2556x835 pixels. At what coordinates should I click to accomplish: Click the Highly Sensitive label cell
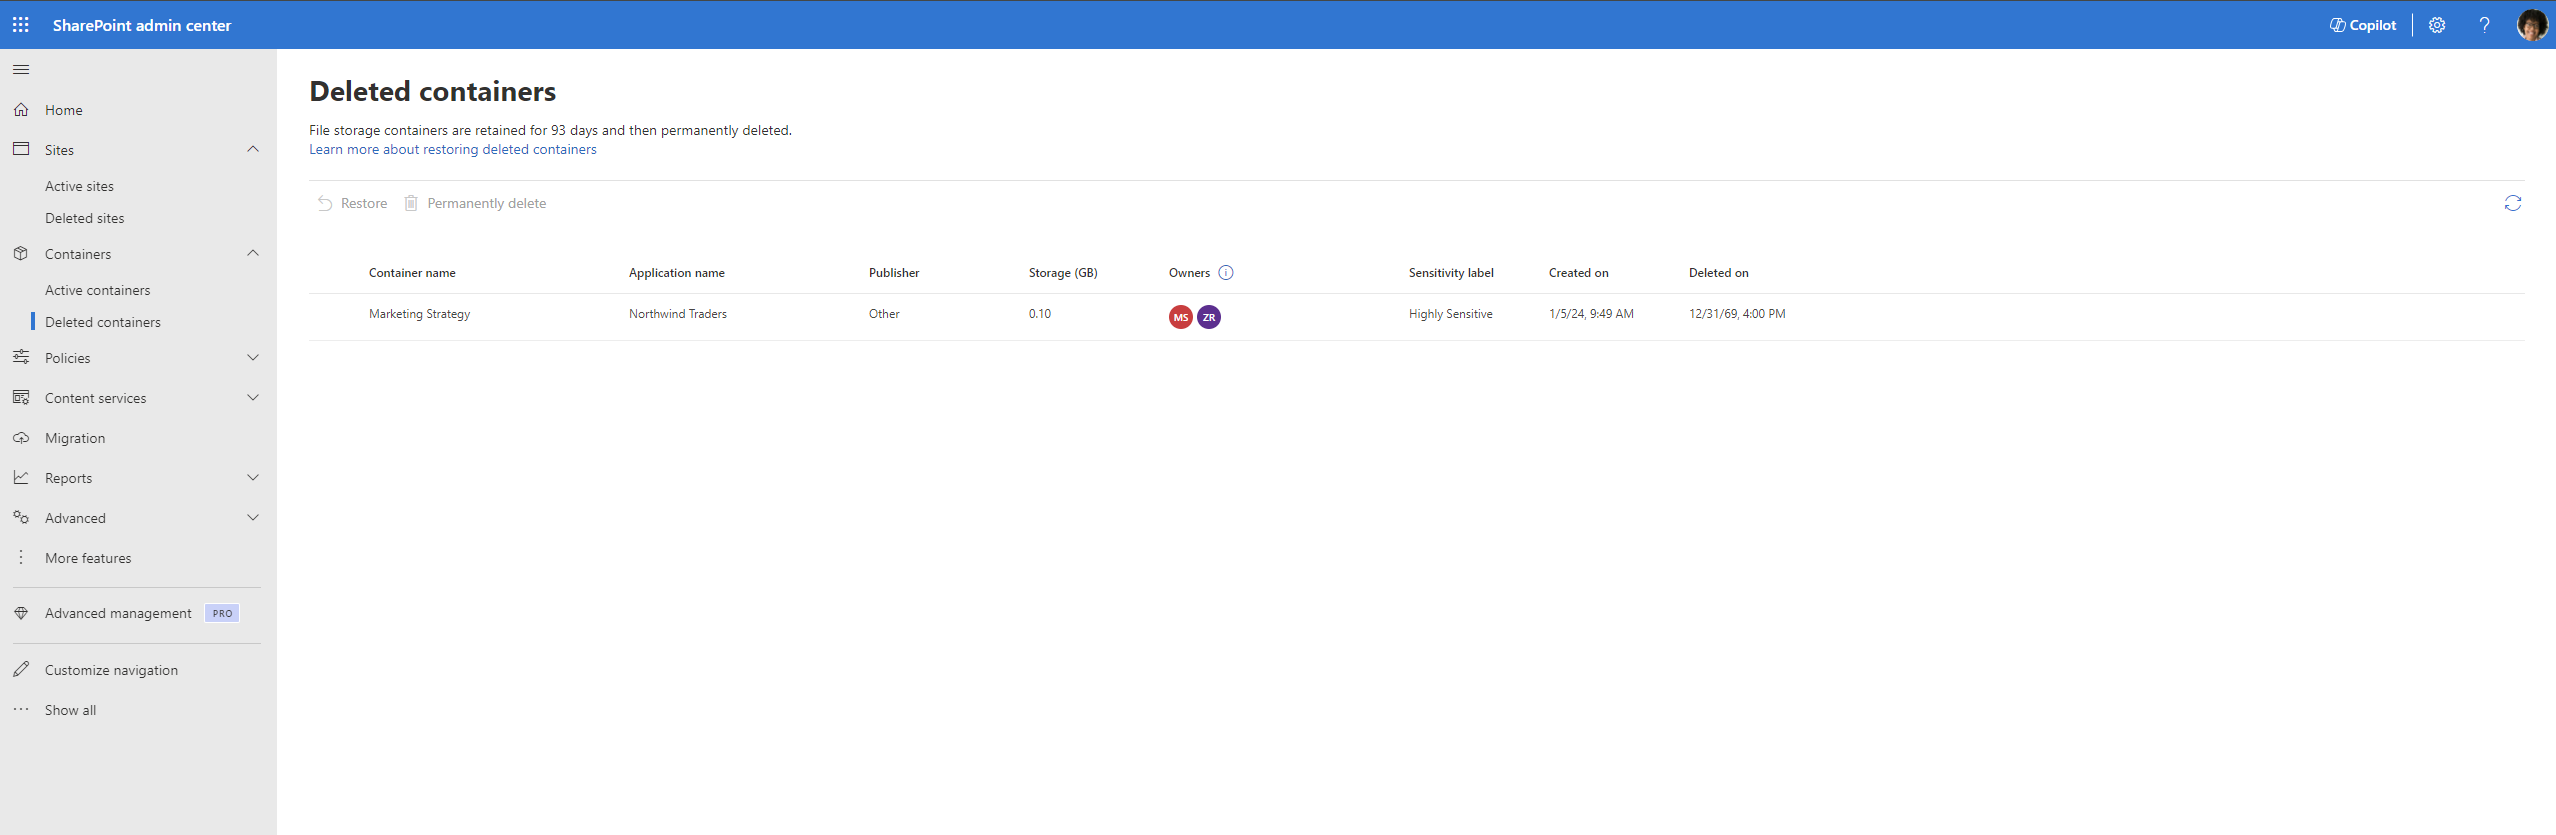[x=1451, y=314]
